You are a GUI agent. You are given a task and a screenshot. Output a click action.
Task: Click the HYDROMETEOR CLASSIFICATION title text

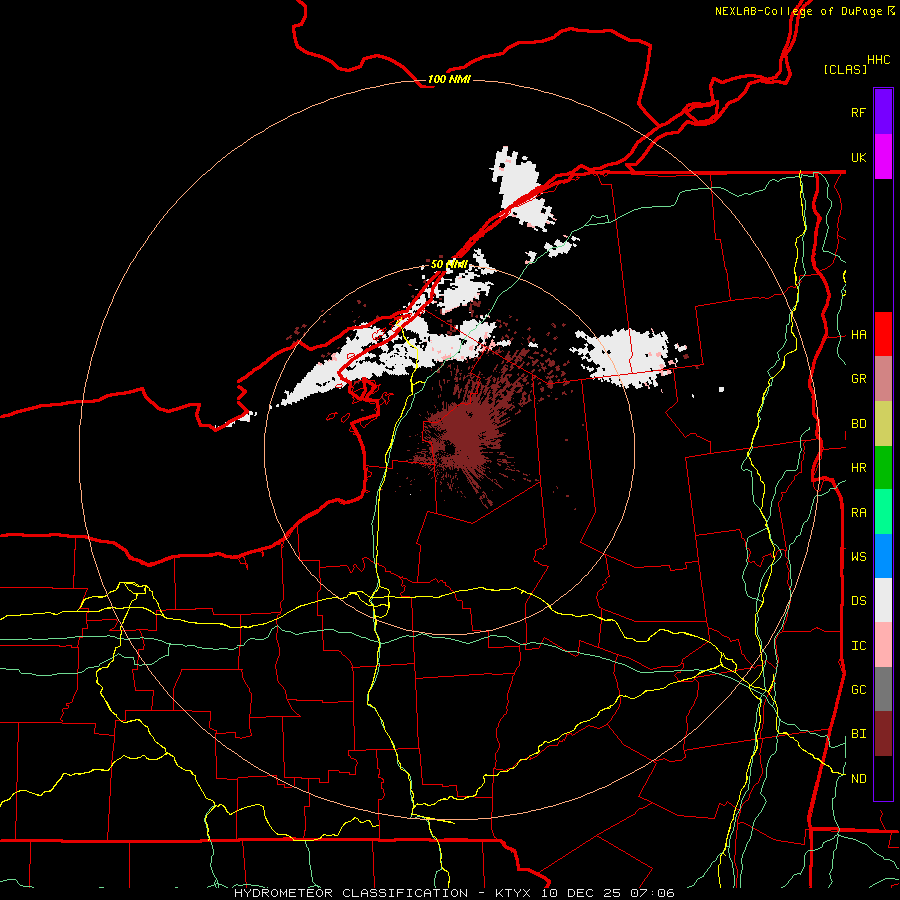tap(351, 893)
